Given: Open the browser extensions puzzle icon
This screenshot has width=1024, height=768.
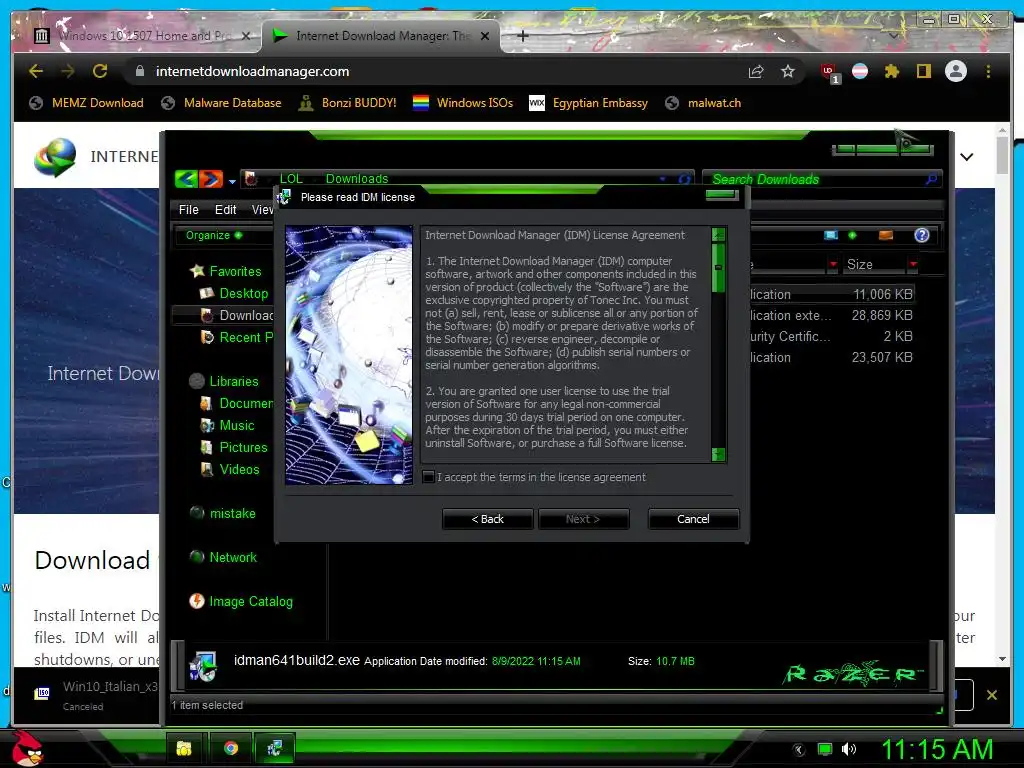Looking at the screenshot, I should click(x=892, y=71).
